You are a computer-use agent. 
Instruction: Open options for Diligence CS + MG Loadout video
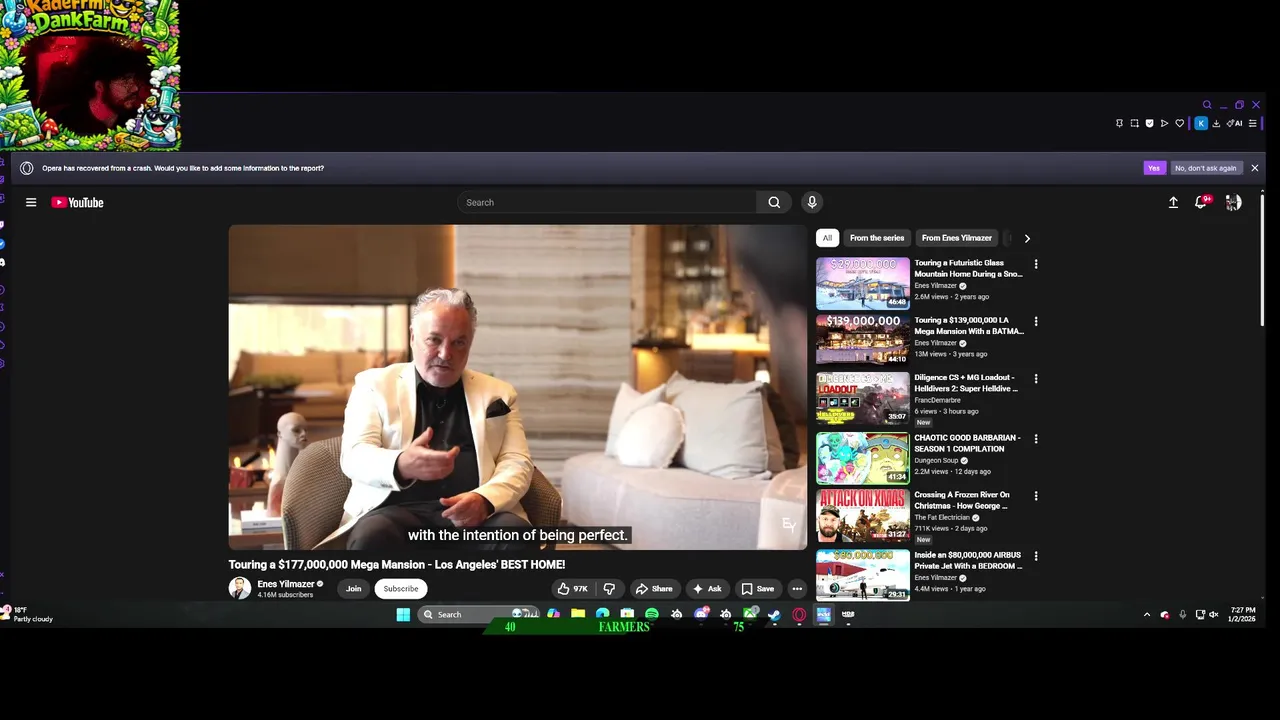point(1036,379)
